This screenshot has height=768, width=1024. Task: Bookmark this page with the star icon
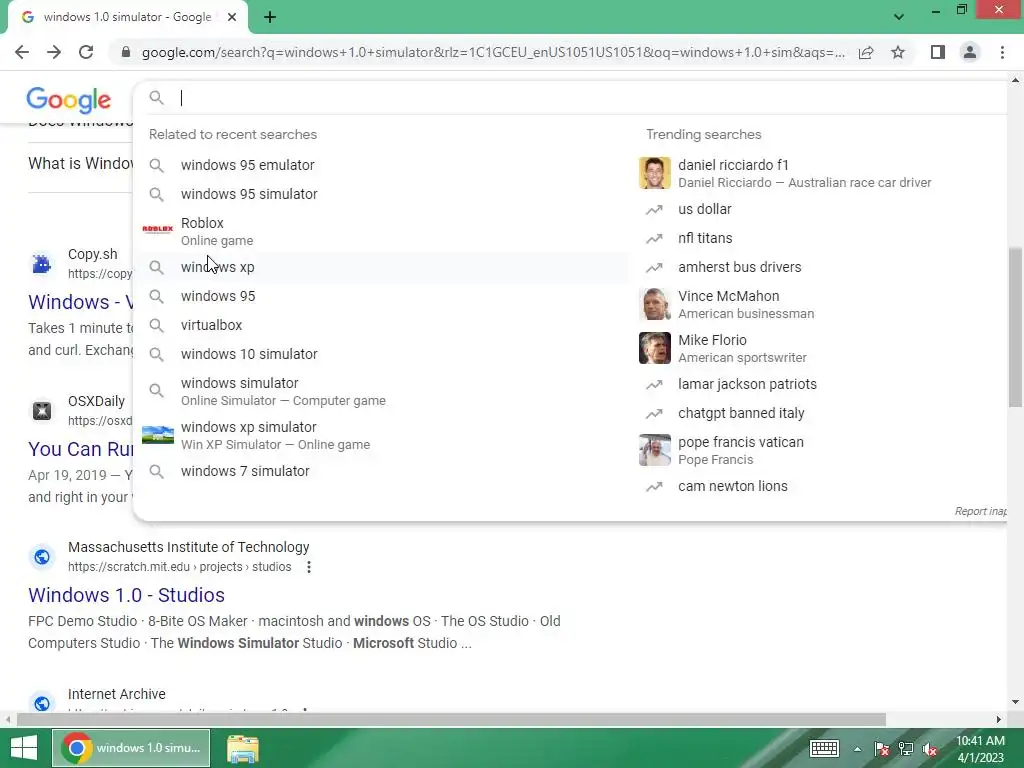pos(898,52)
